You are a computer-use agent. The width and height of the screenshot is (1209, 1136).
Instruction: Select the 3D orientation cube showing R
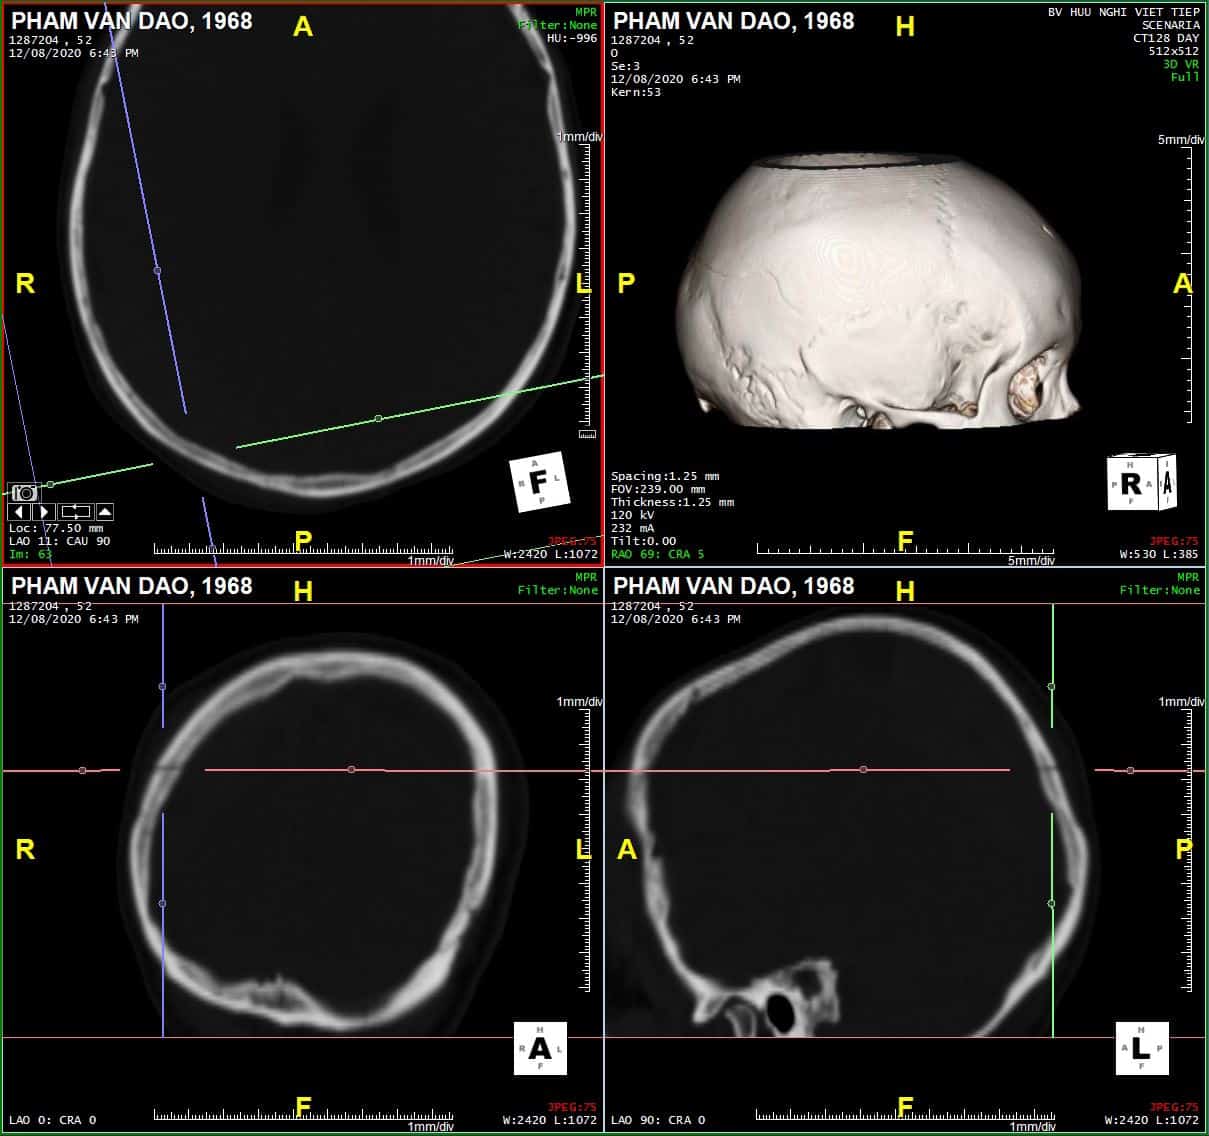(x=1140, y=483)
